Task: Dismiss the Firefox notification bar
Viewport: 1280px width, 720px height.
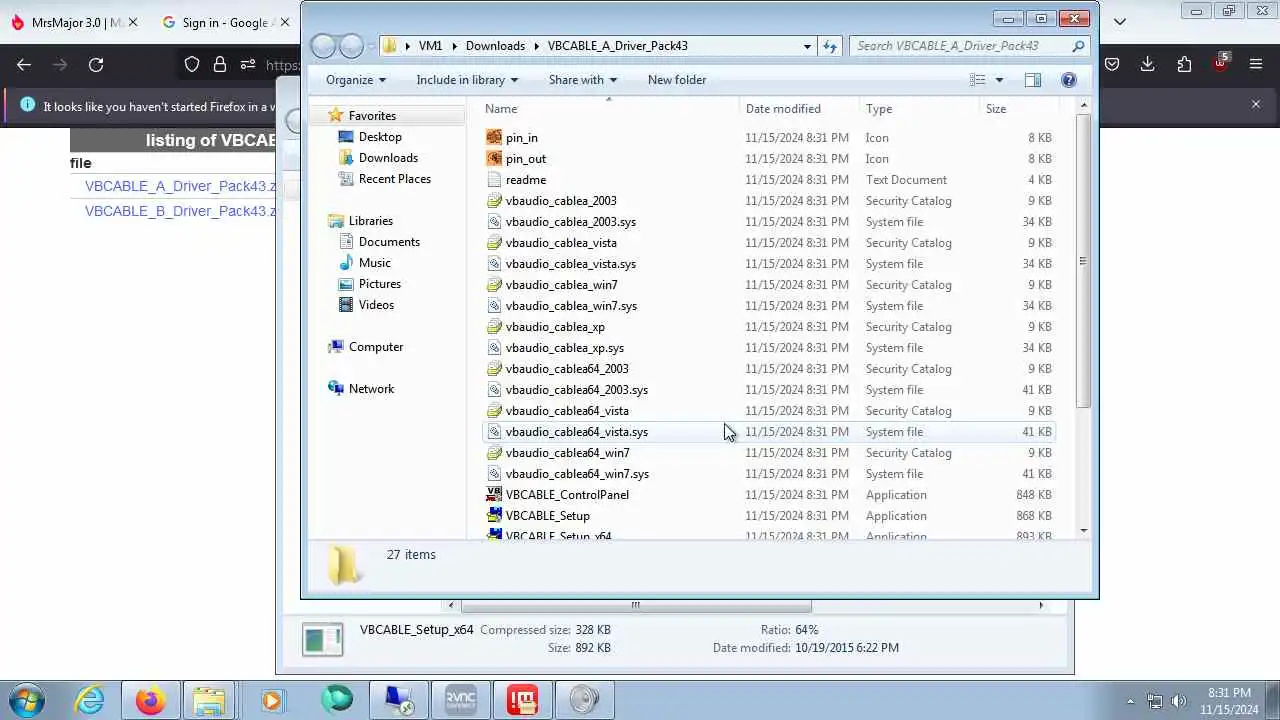Action: click(1256, 104)
